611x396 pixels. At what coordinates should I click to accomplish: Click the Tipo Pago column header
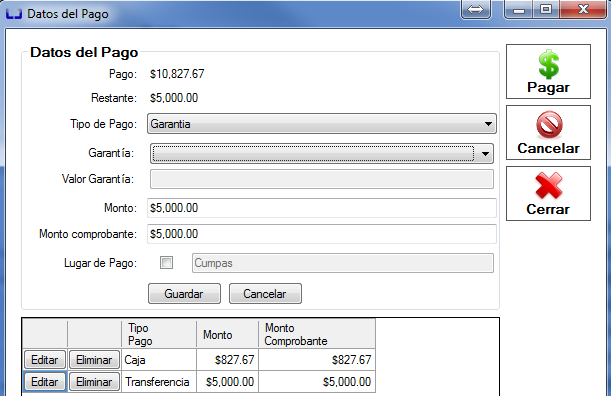159,334
